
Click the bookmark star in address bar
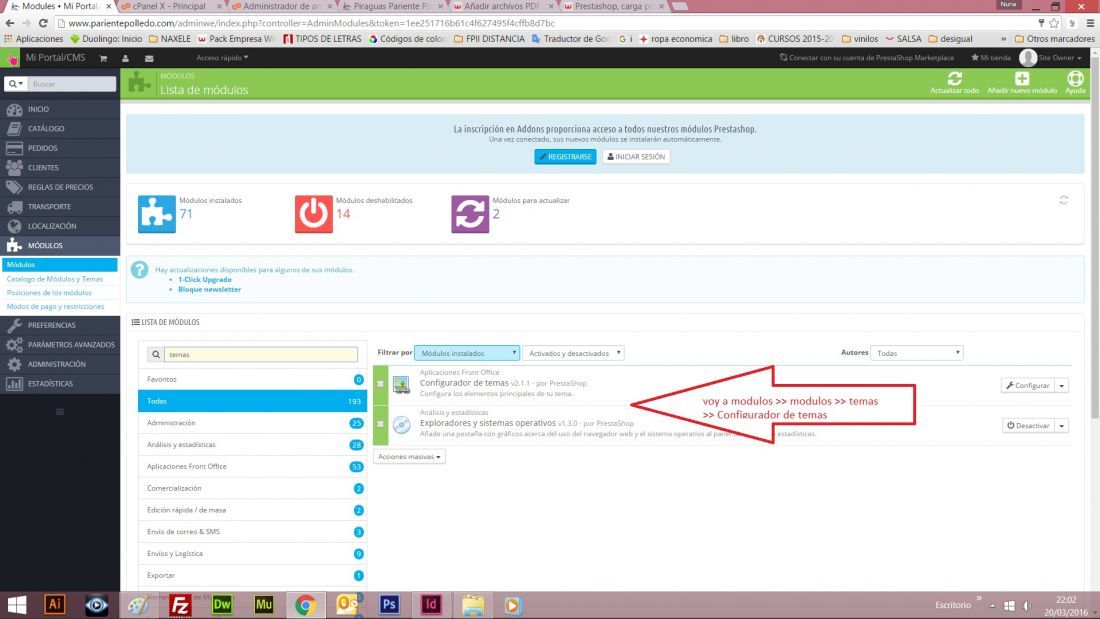1054,23
